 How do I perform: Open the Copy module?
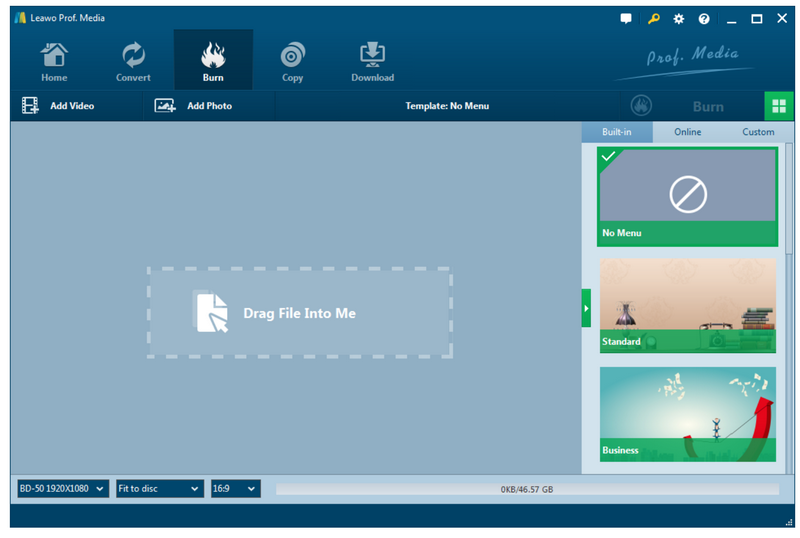click(292, 62)
